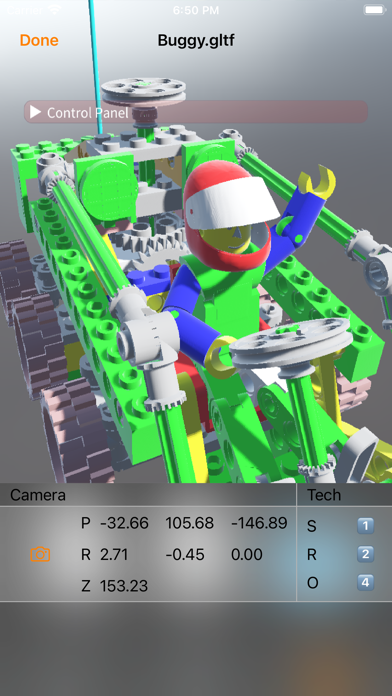Click the Camera section header
Screen dimensions: 392x696
click(38, 495)
